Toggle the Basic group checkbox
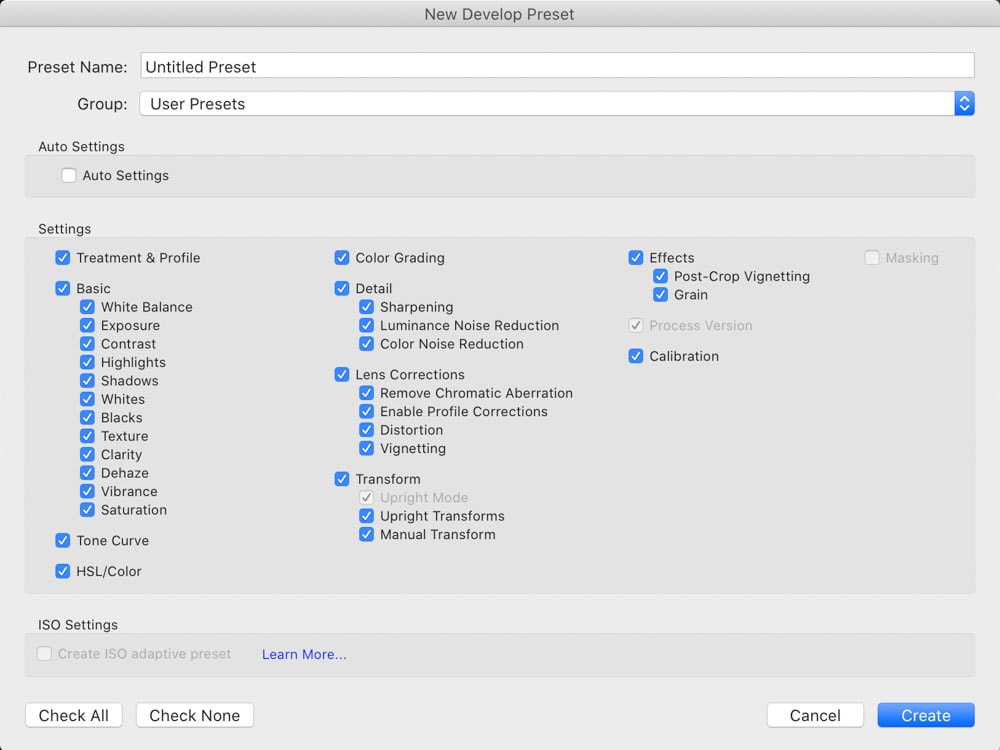Screen dimensions: 1000x750 [x=62, y=288]
